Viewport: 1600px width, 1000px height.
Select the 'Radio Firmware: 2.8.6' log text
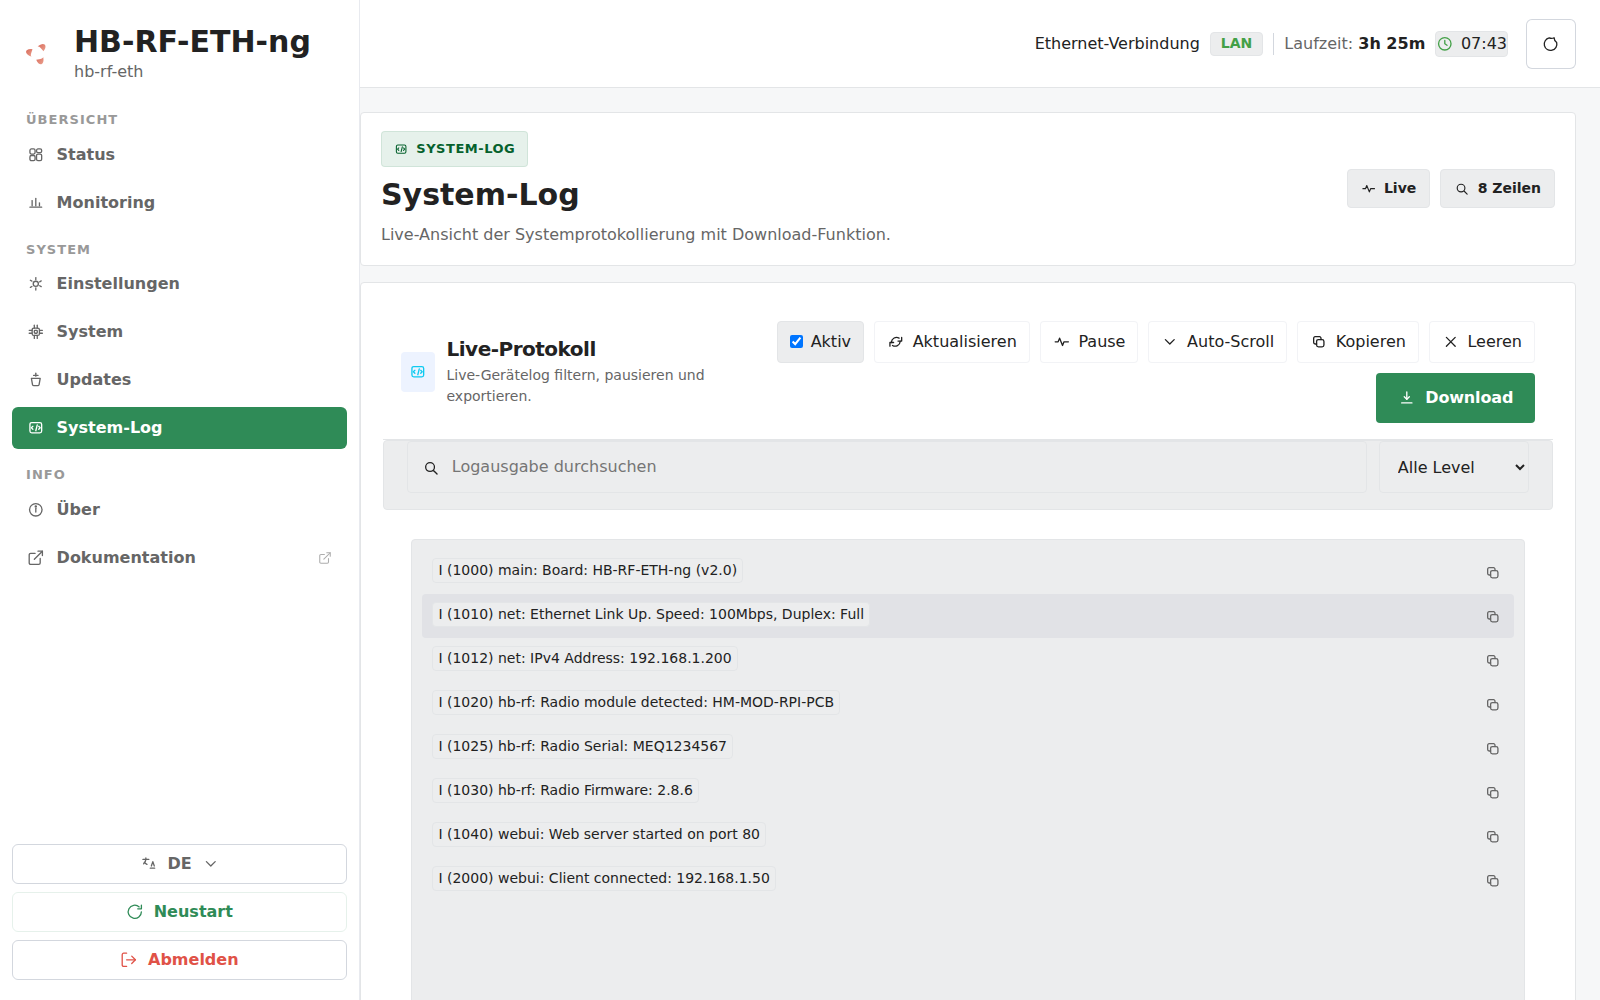pyautogui.click(x=565, y=790)
